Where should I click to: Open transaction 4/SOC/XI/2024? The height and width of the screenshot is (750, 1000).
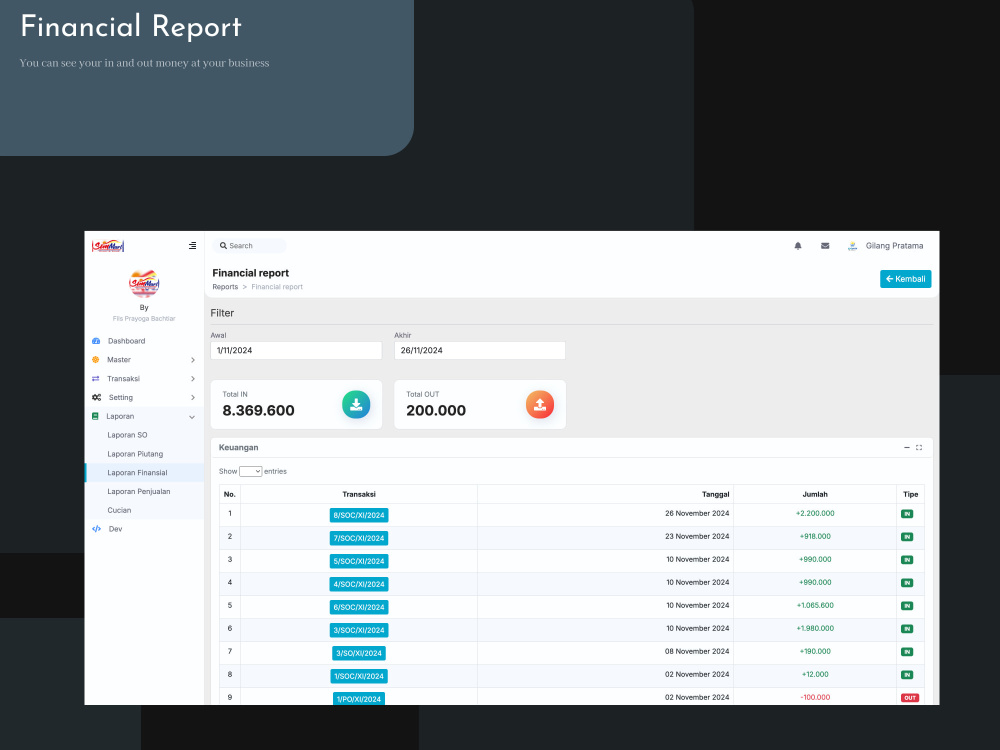coord(359,584)
